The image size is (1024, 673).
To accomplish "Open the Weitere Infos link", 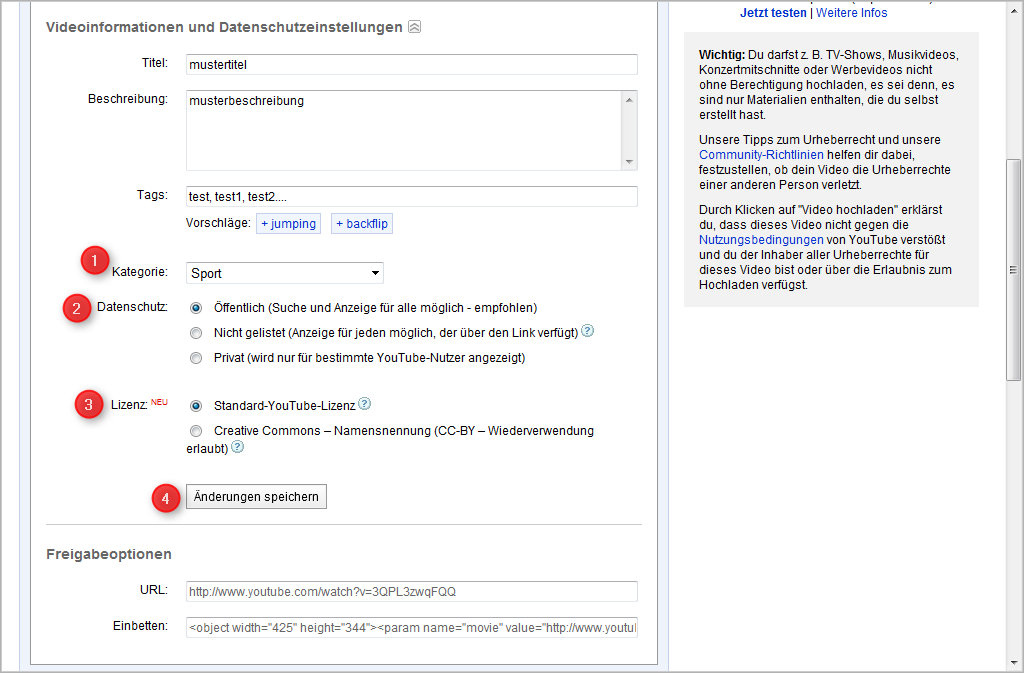I will point(851,12).
